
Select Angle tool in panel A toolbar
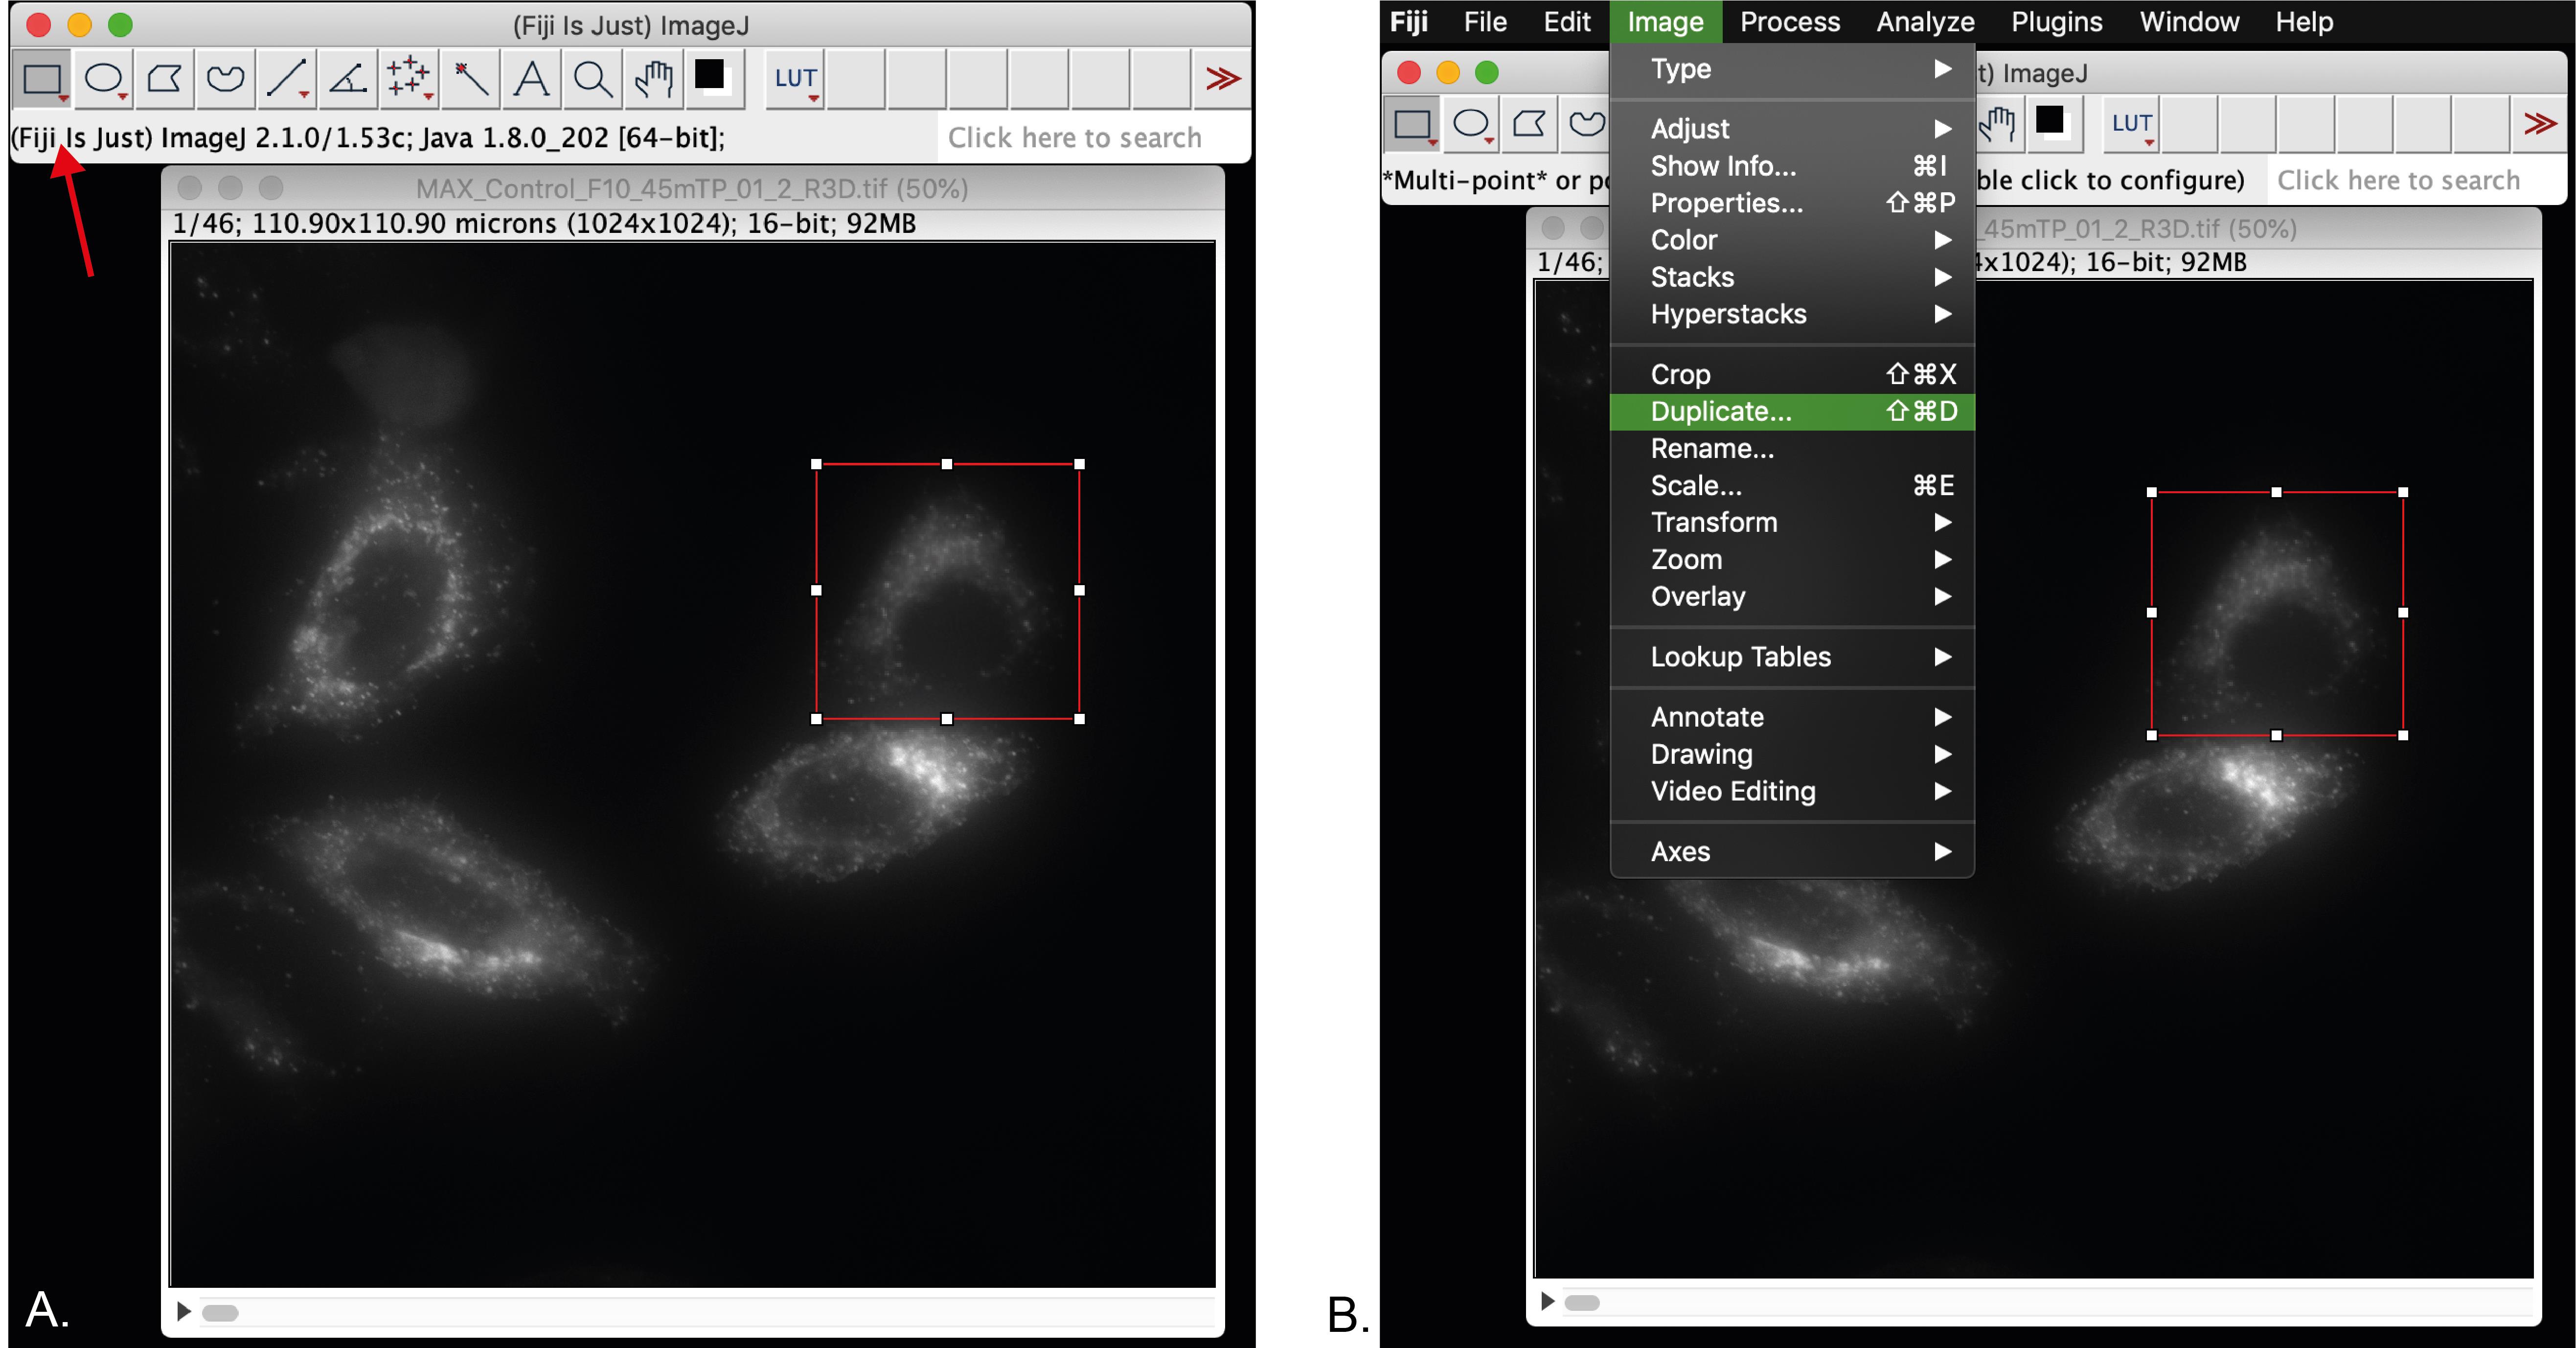pyautogui.click(x=348, y=79)
